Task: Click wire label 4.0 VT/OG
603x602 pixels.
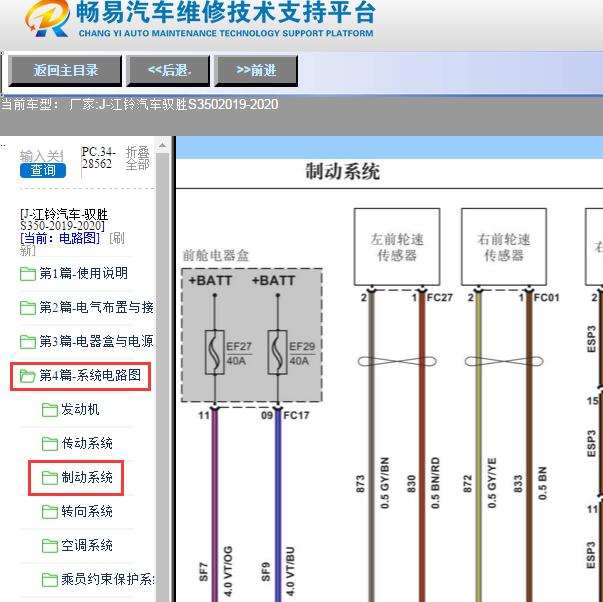Action: 228,571
